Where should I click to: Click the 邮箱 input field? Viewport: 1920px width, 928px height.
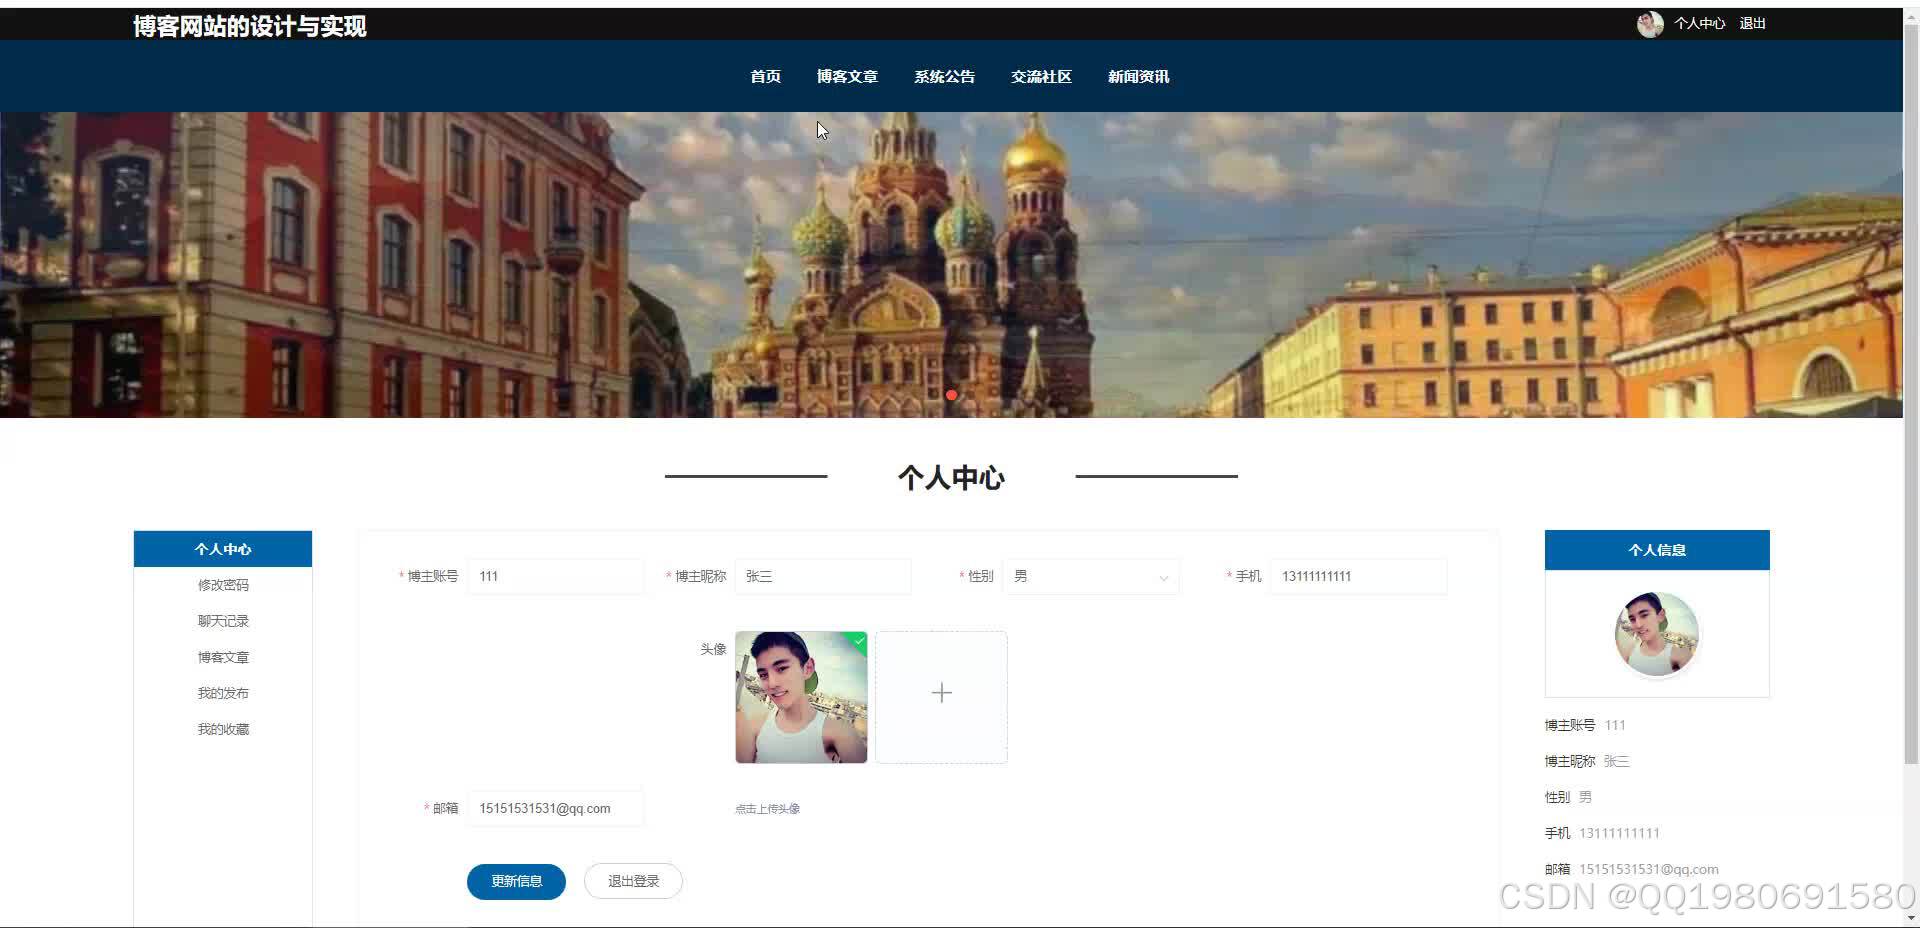pyautogui.click(x=556, y=808)
